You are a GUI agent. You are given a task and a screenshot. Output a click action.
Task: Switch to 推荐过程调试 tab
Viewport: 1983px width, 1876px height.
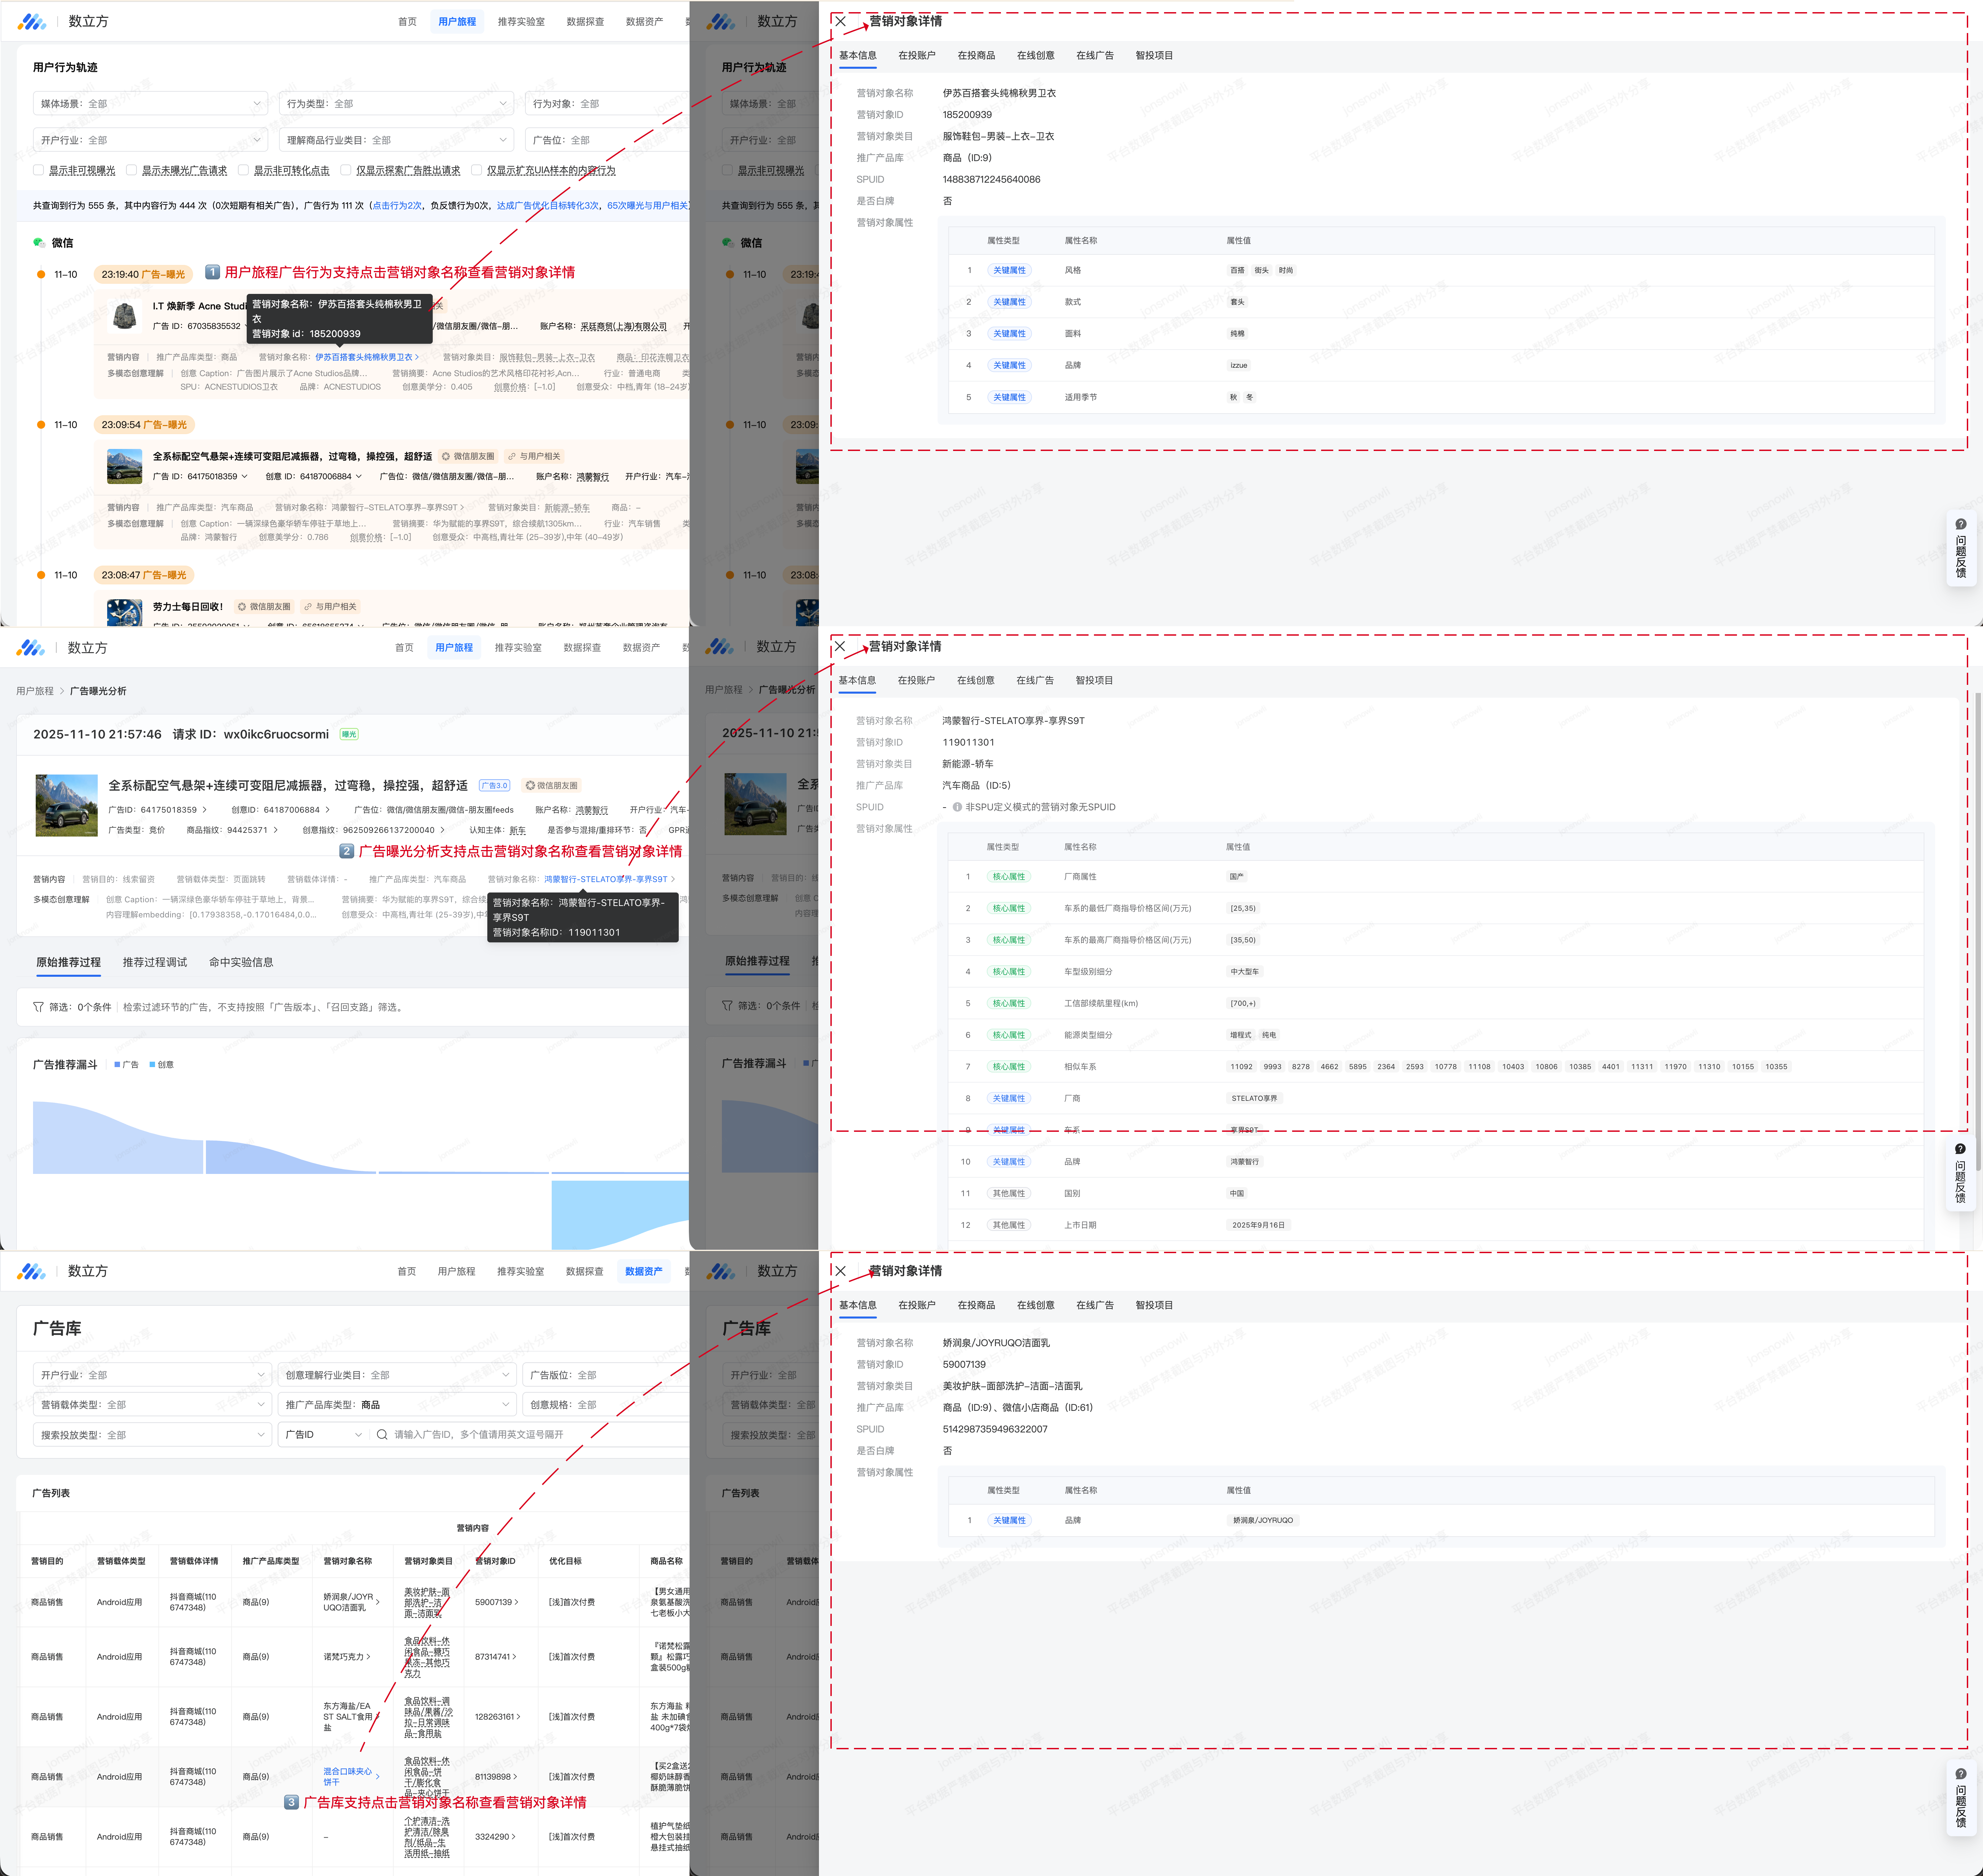155,962
